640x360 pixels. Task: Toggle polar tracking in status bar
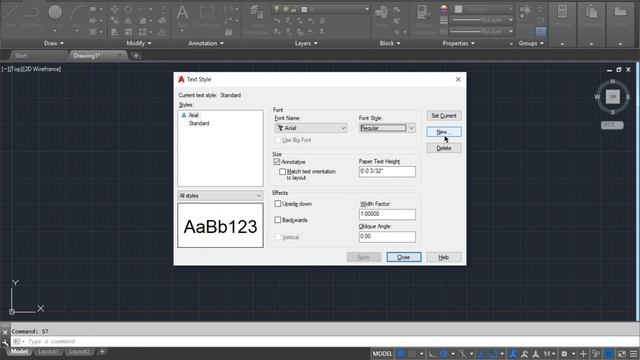pos(443,354)
